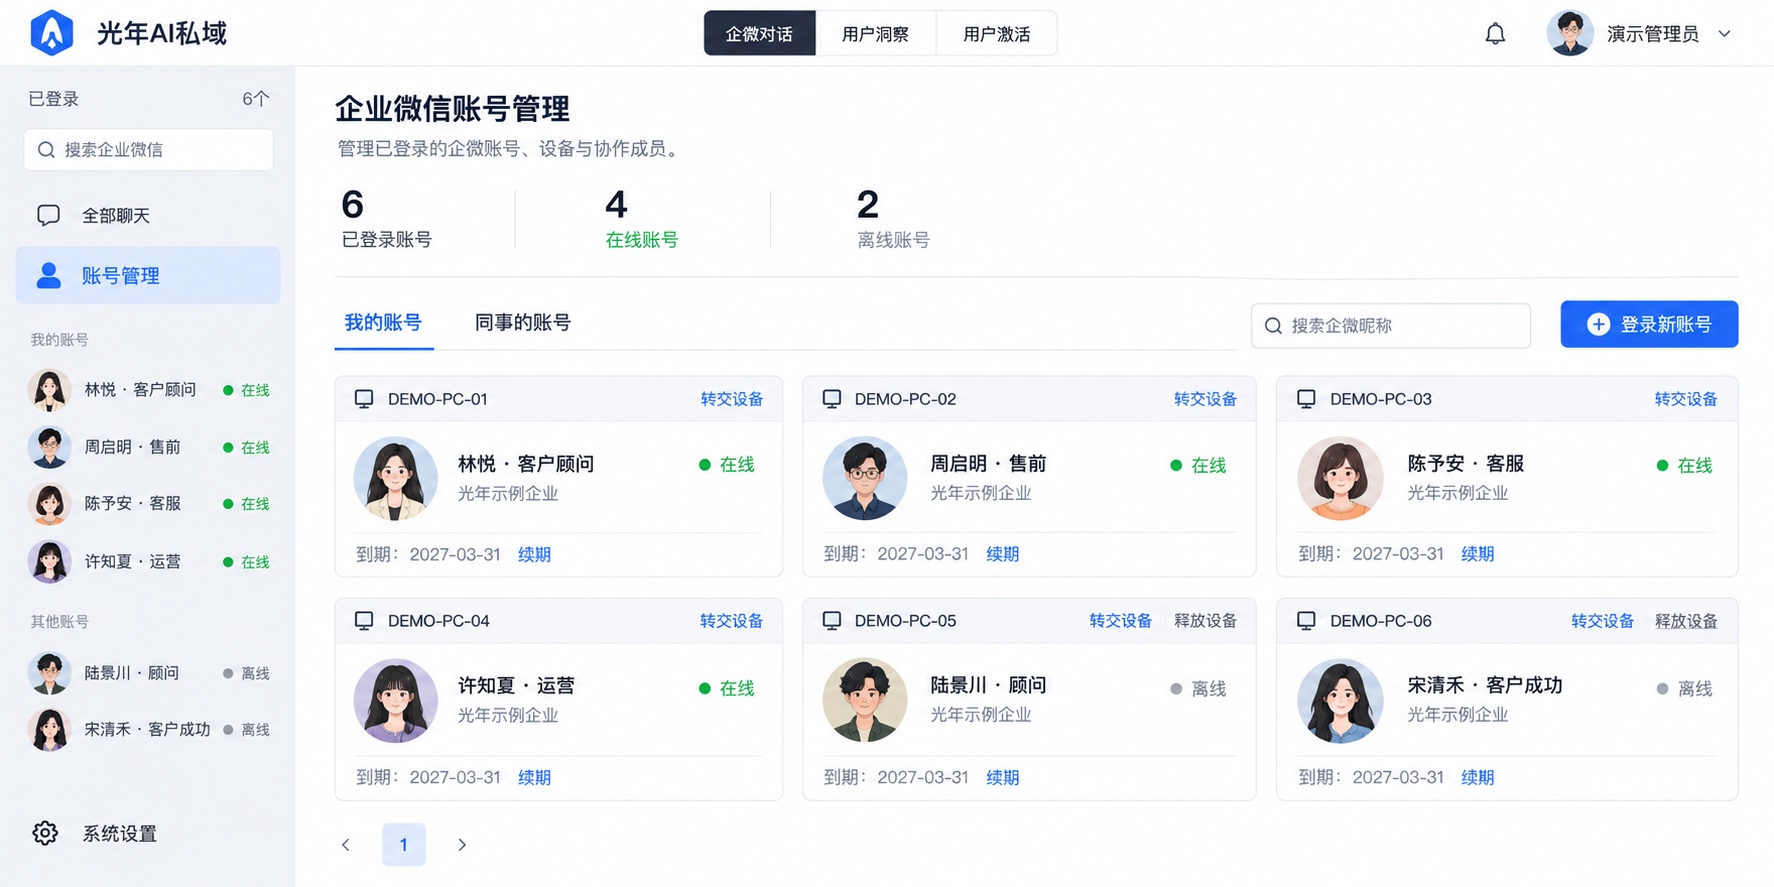The image size is (1774, 887).
Task: Switch to 企微对话 tab
Action: coord(760,34)
